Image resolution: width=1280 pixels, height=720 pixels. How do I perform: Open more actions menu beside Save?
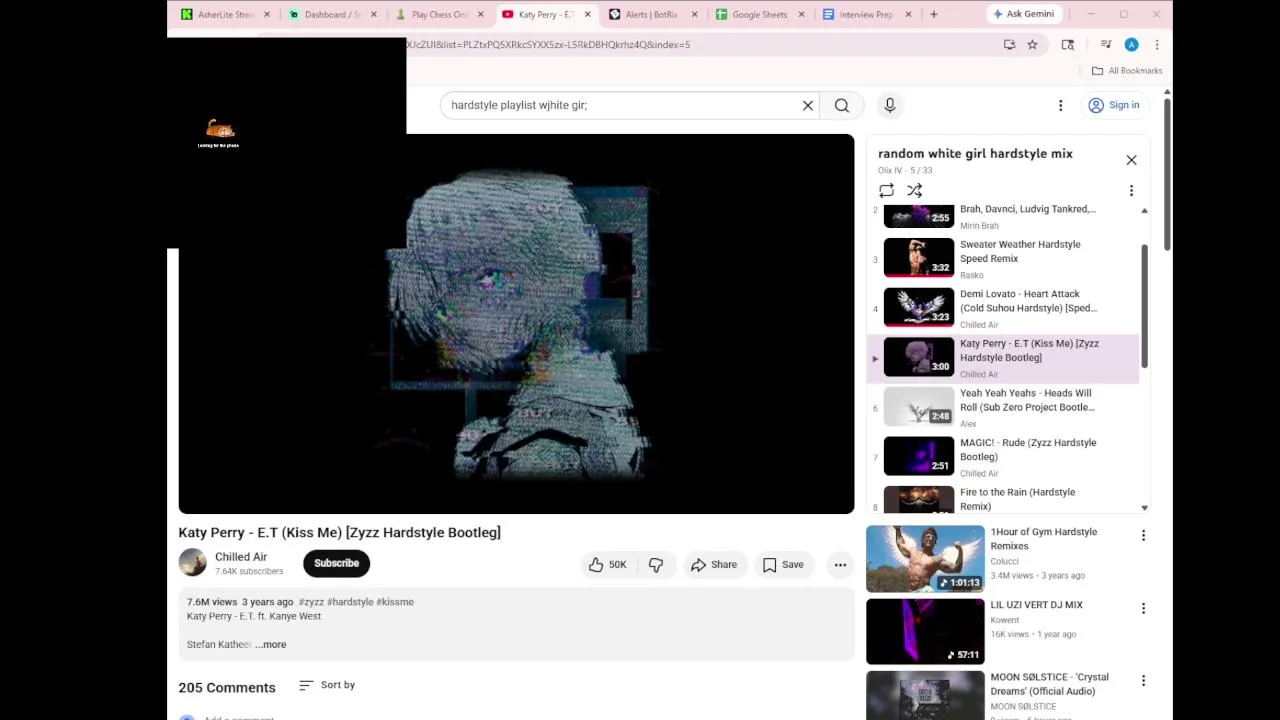840,565
